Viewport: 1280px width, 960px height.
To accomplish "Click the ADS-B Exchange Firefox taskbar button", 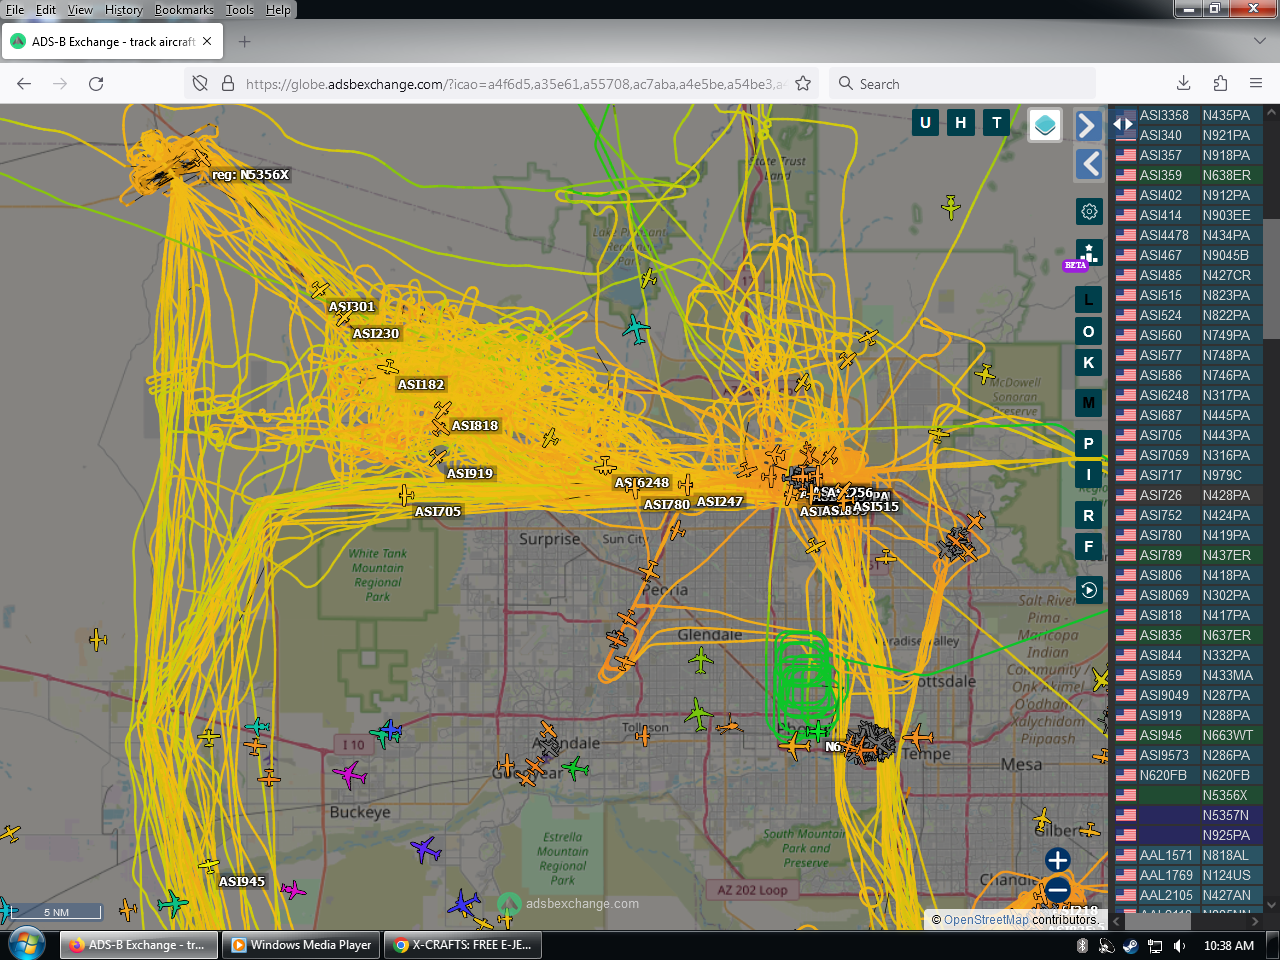I will tap(139, 945).
